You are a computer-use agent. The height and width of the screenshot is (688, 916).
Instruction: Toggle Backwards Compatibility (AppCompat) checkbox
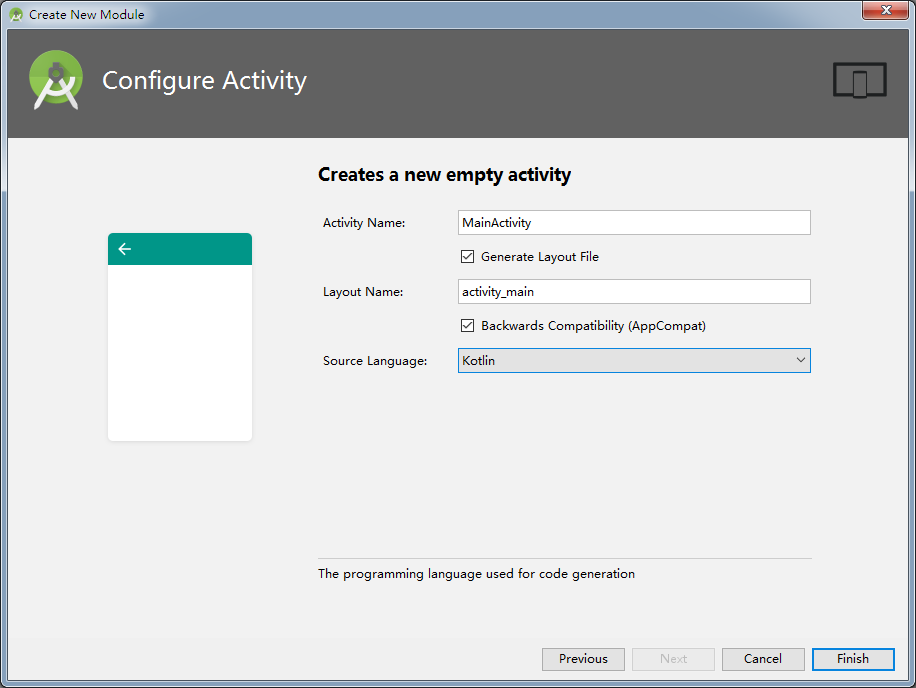tap(467, 326)
